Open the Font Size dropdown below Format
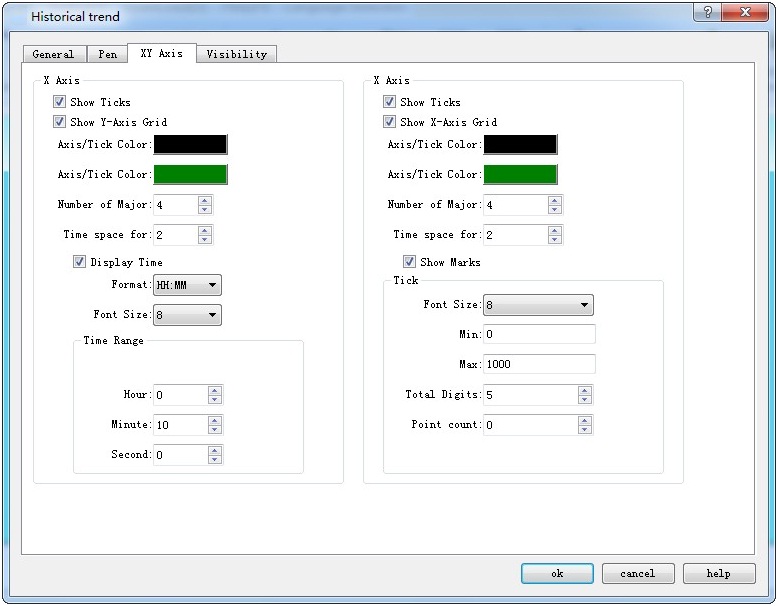Image resolution: width=778 pixels, height=606 pixels. [187, 315]
